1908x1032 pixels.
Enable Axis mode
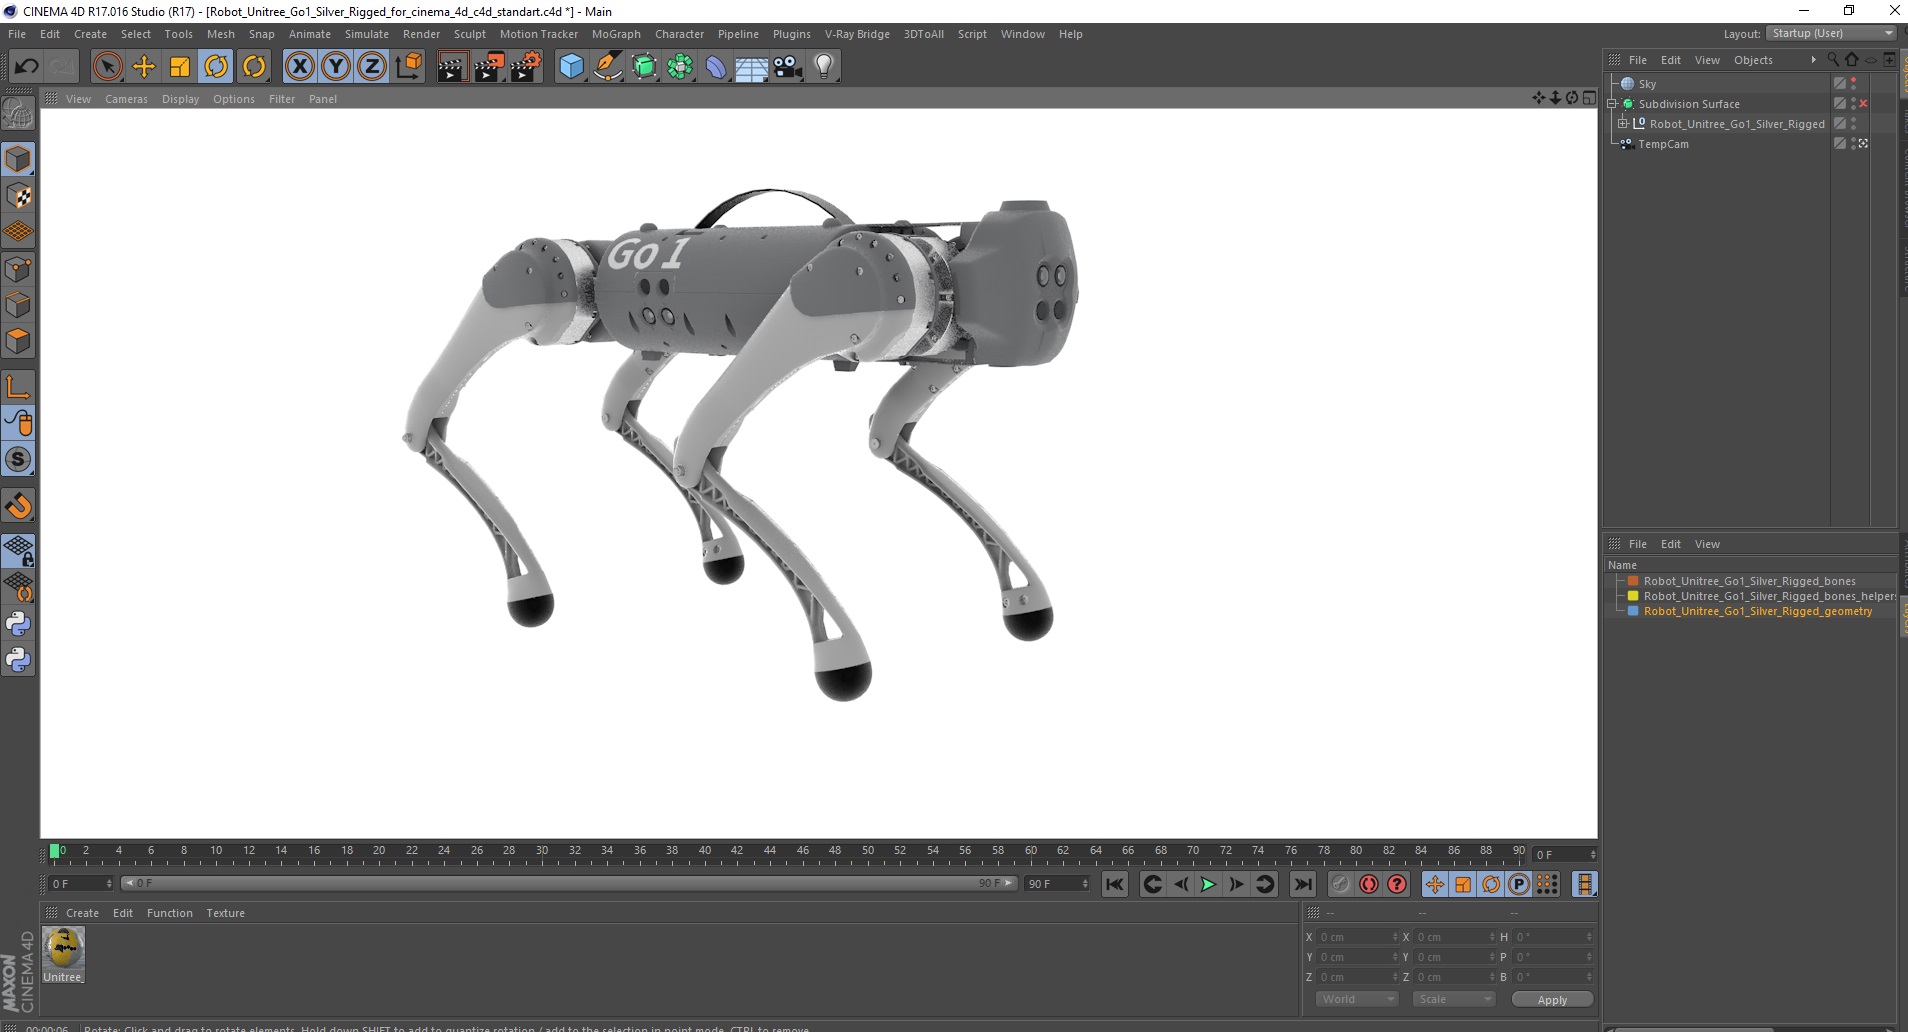(x=18, y=387)
